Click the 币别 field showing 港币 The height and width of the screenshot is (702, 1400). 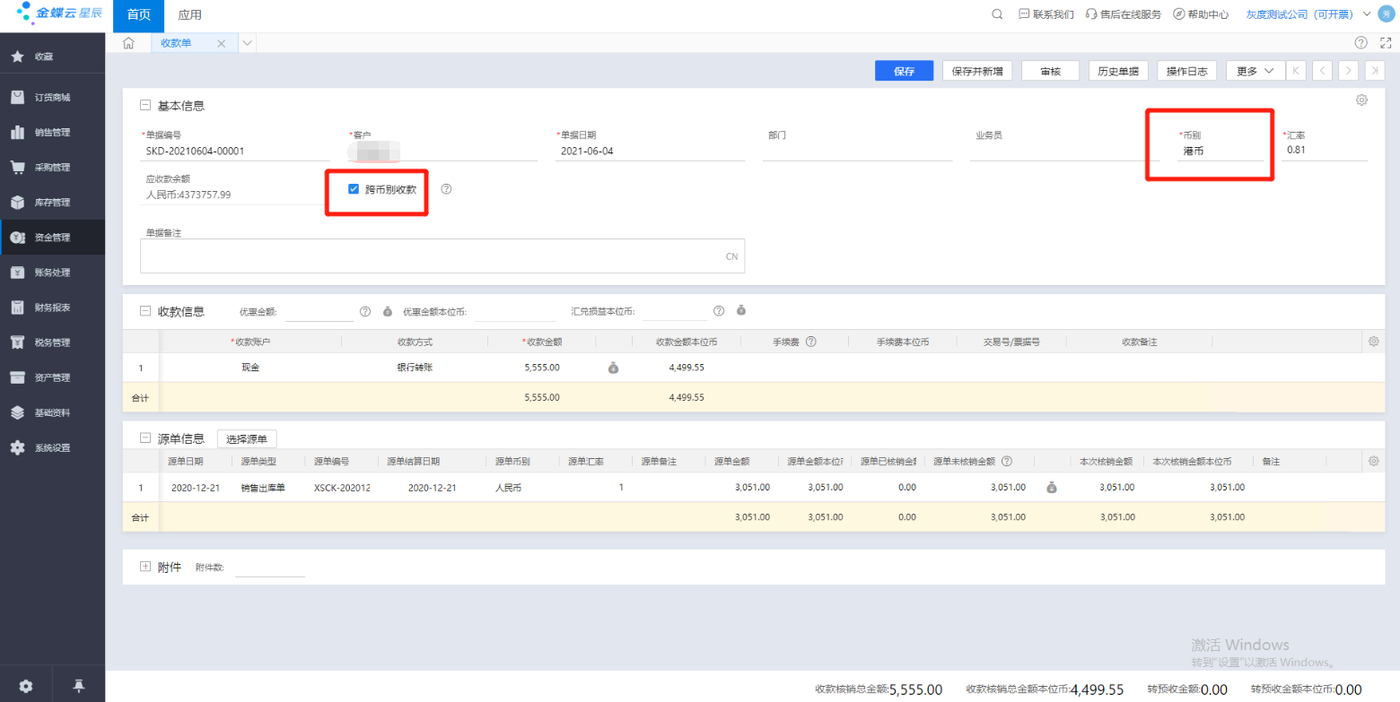1221,151
